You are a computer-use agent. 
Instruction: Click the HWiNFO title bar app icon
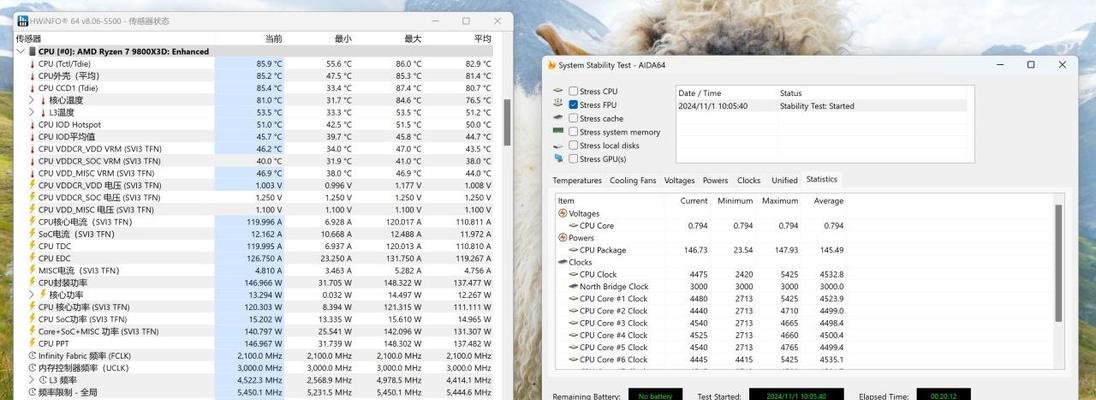click(x=24, y=21)
